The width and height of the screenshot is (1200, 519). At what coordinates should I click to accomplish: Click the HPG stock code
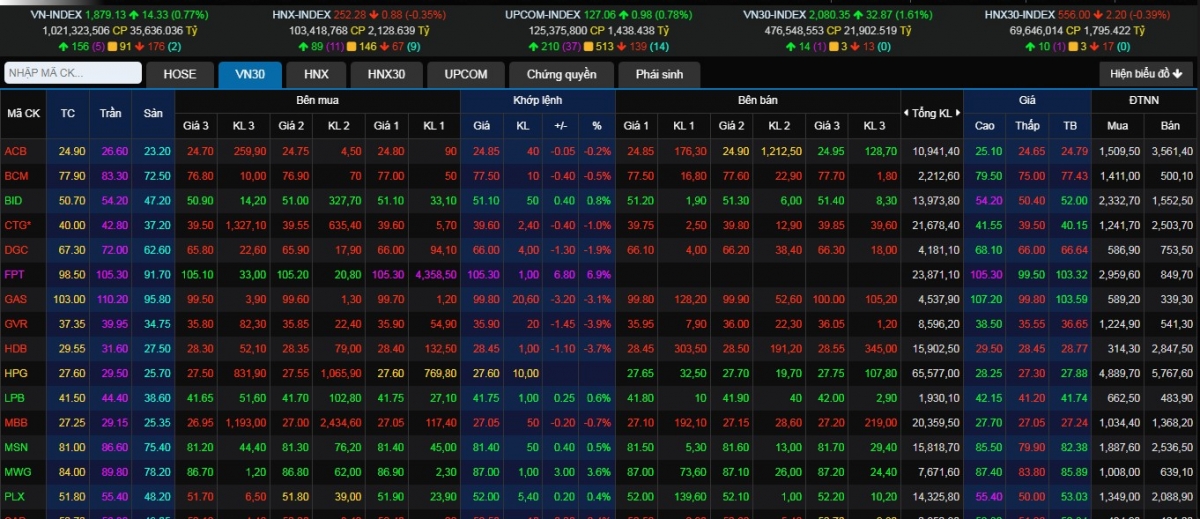[16, 373]
